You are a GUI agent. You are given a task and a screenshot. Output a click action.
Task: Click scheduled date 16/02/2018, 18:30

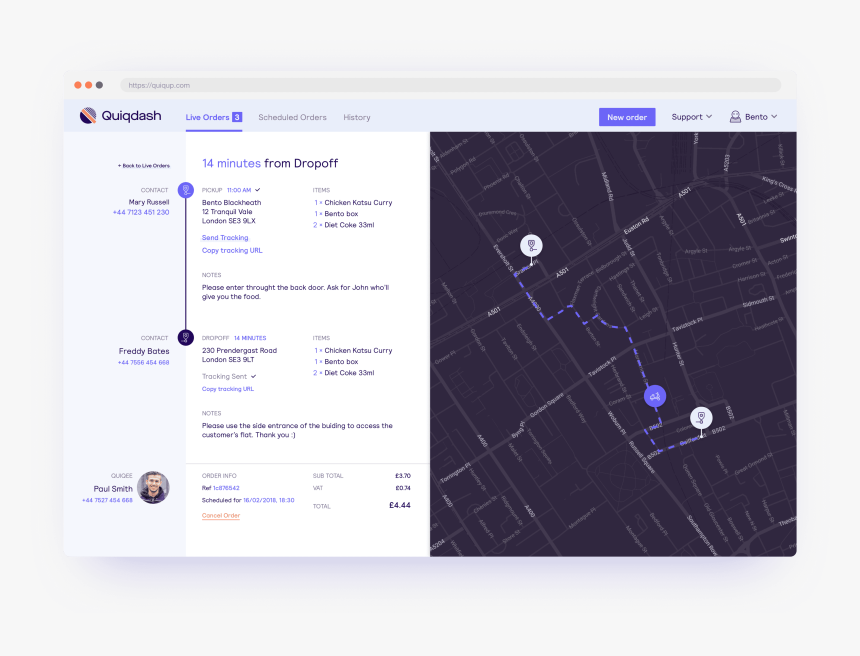269,500
